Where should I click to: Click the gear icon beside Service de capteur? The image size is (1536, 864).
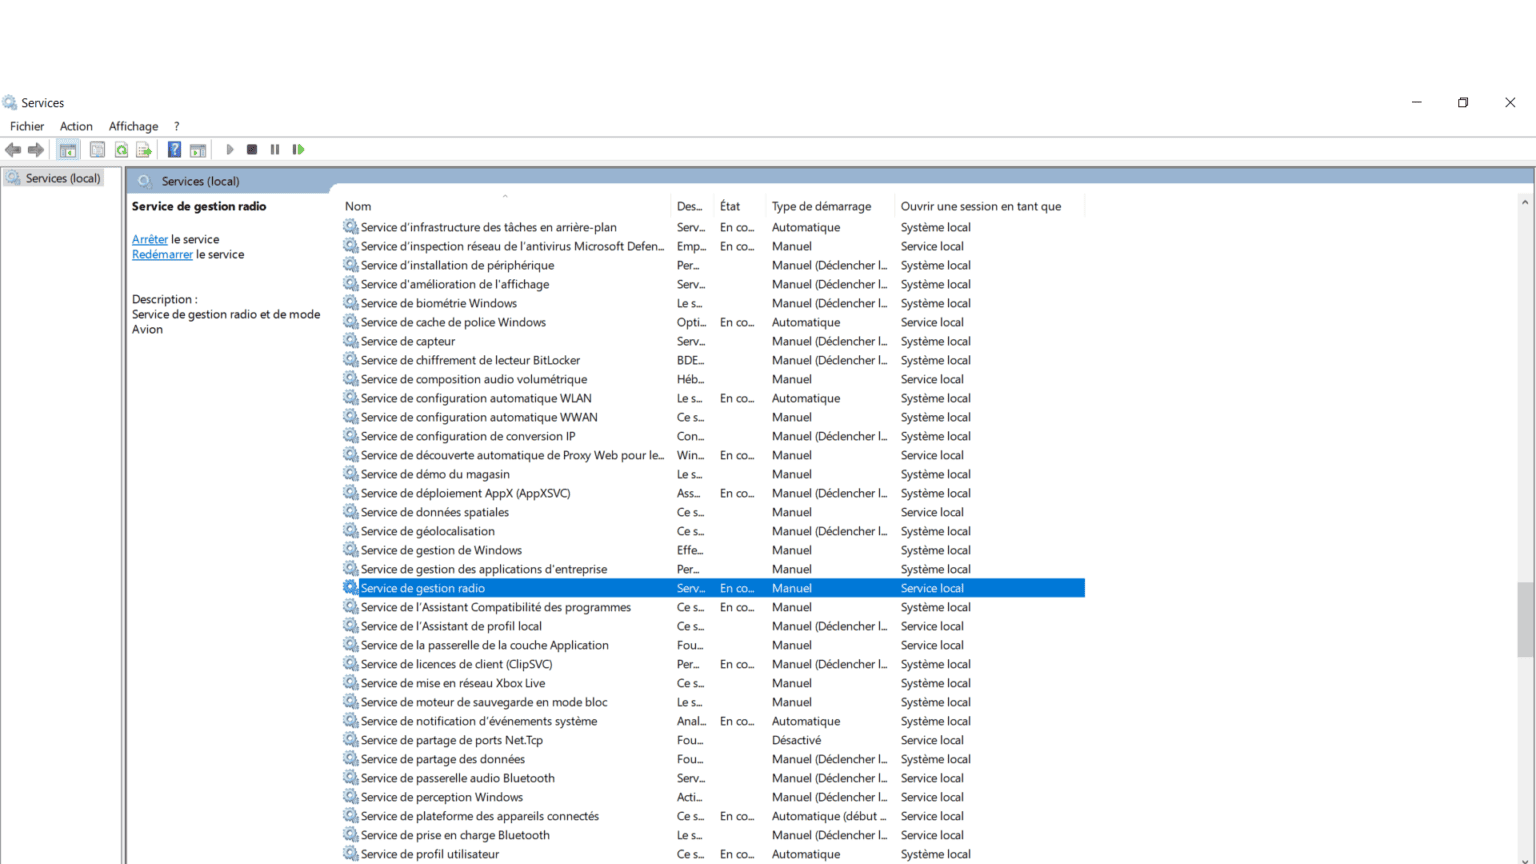[350, 341]
